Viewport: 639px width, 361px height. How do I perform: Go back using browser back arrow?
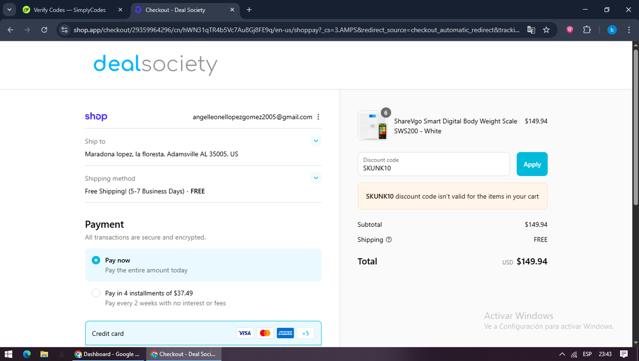pyautogui.click(x=11, y=30)
